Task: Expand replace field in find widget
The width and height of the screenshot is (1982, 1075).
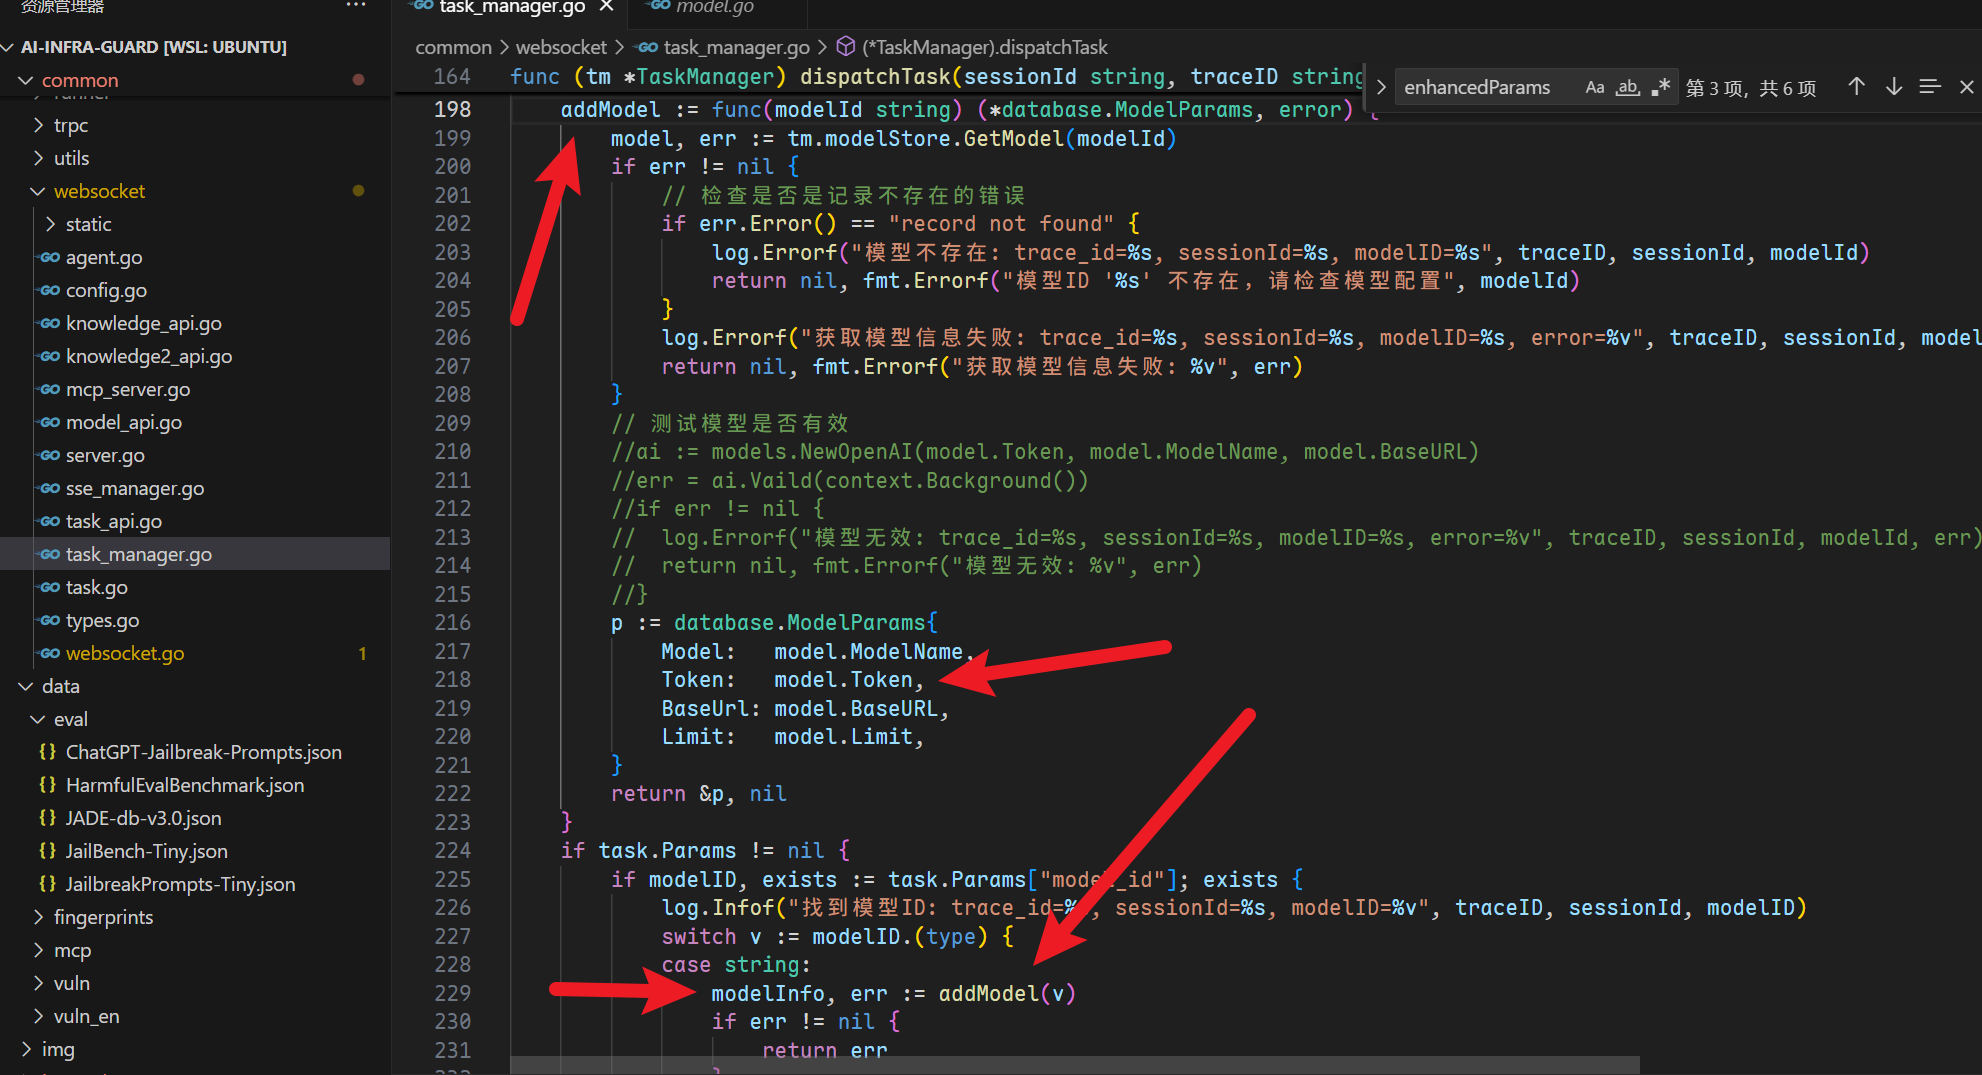Action: [1381, 87]
